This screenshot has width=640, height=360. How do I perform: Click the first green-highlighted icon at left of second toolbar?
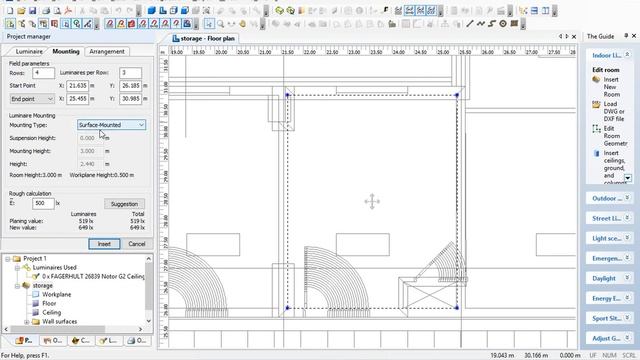coord(10,24)
